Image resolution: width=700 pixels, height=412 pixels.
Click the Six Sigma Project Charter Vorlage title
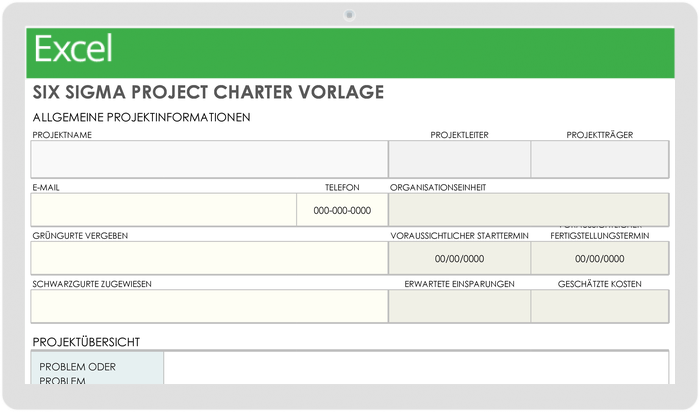[208, 92]
